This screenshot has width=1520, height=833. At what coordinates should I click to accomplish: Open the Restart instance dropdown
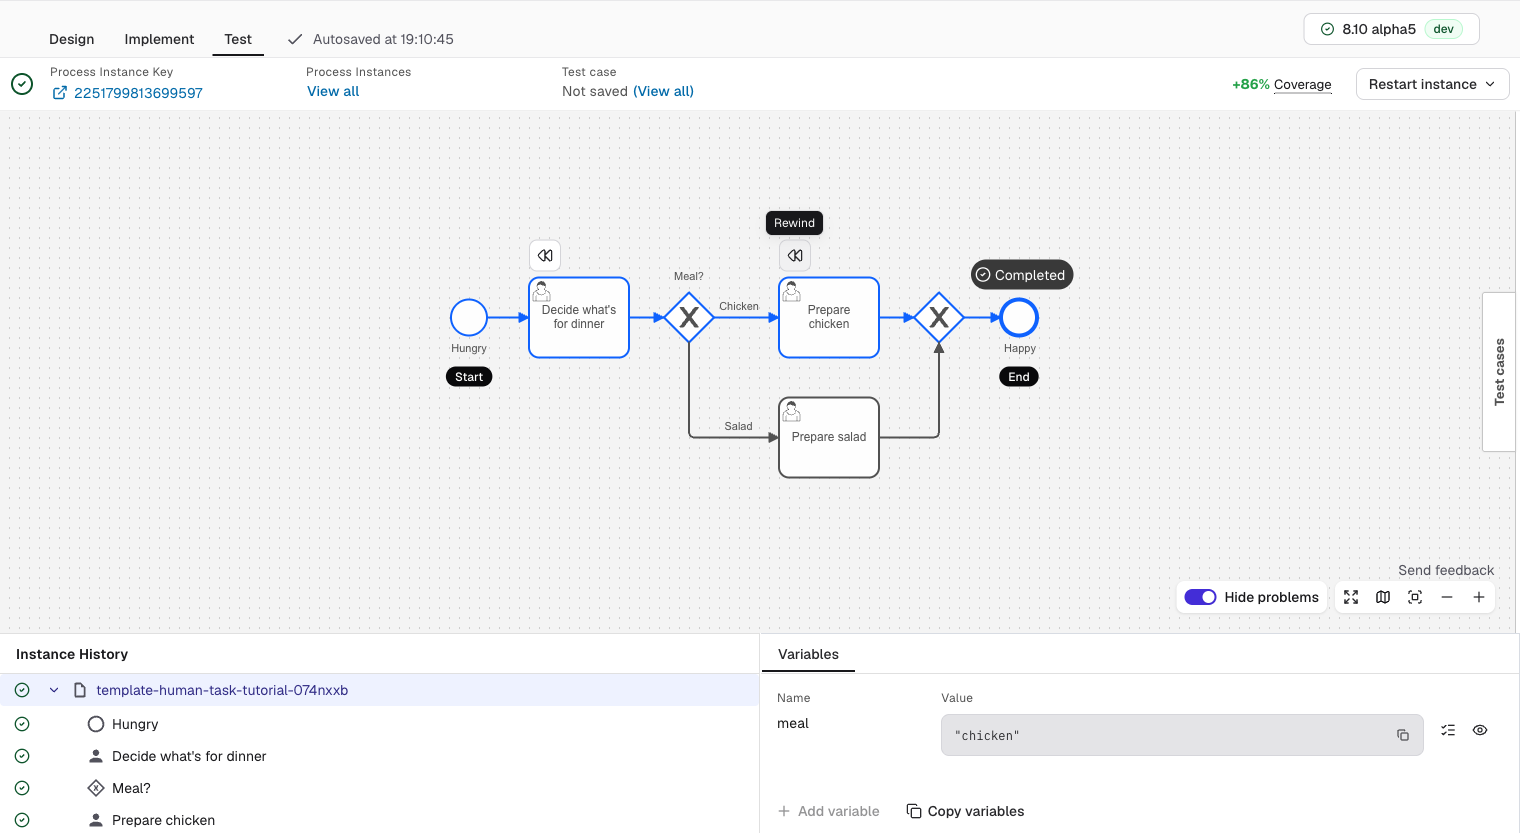(1432, 84)
